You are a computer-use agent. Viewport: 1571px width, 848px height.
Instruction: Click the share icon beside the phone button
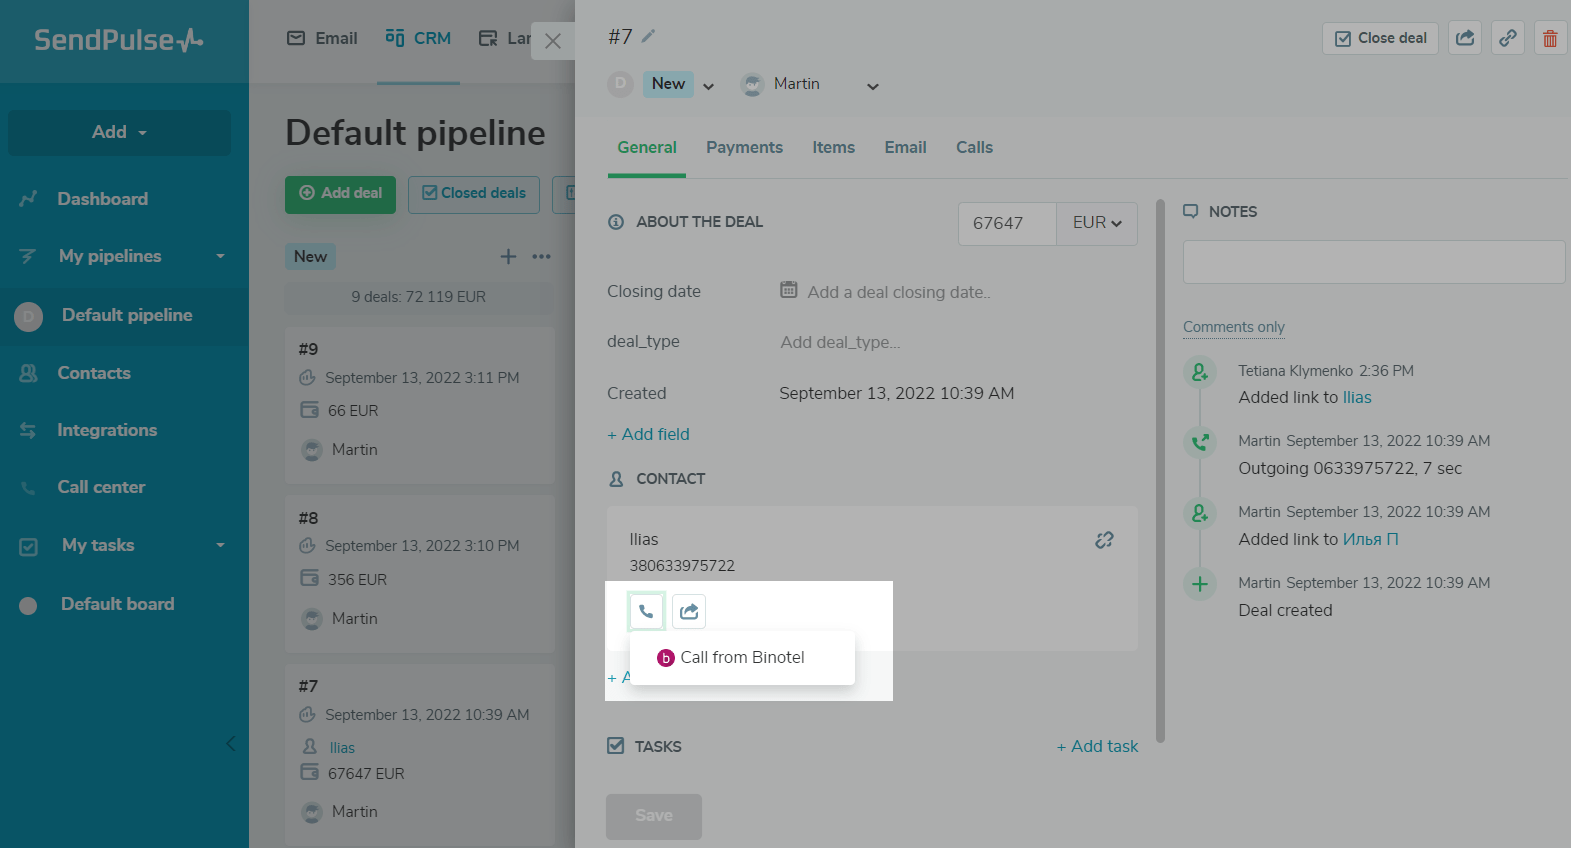tap(689, 611)
